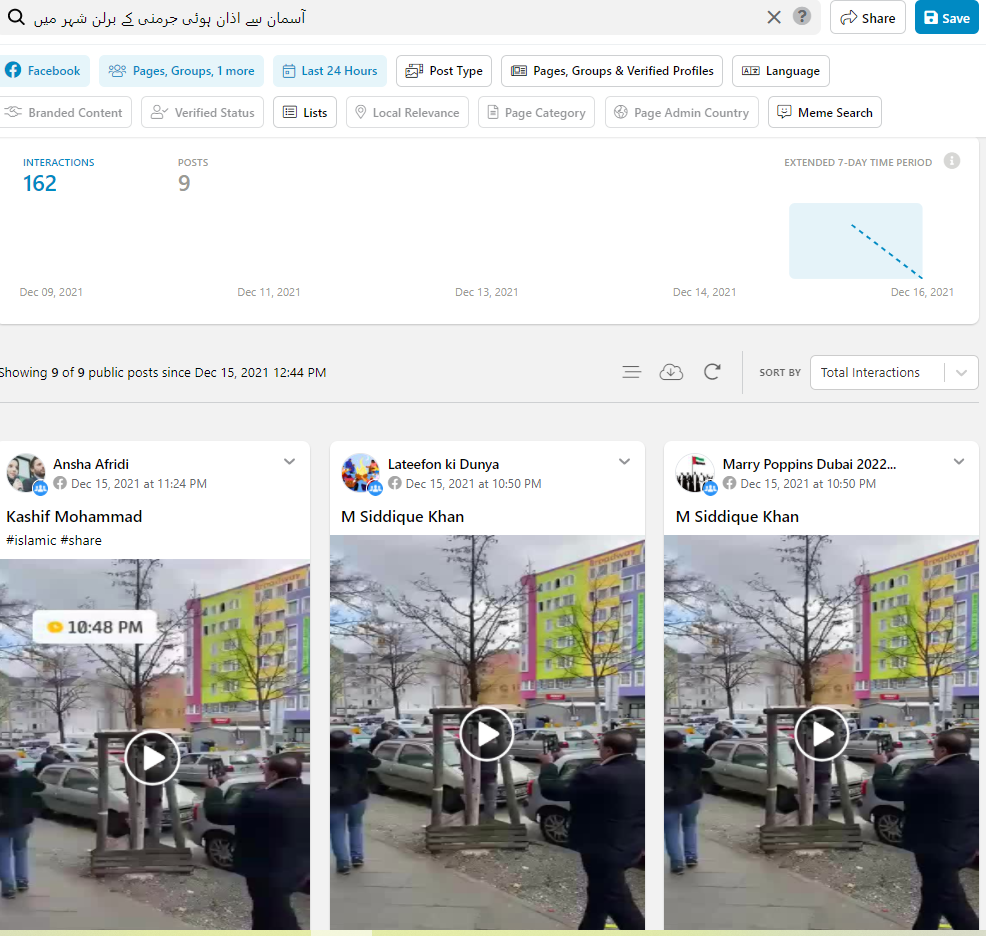The image size is (986, 936).
Task: Click the download cloud icon
Action: [671, 372]
